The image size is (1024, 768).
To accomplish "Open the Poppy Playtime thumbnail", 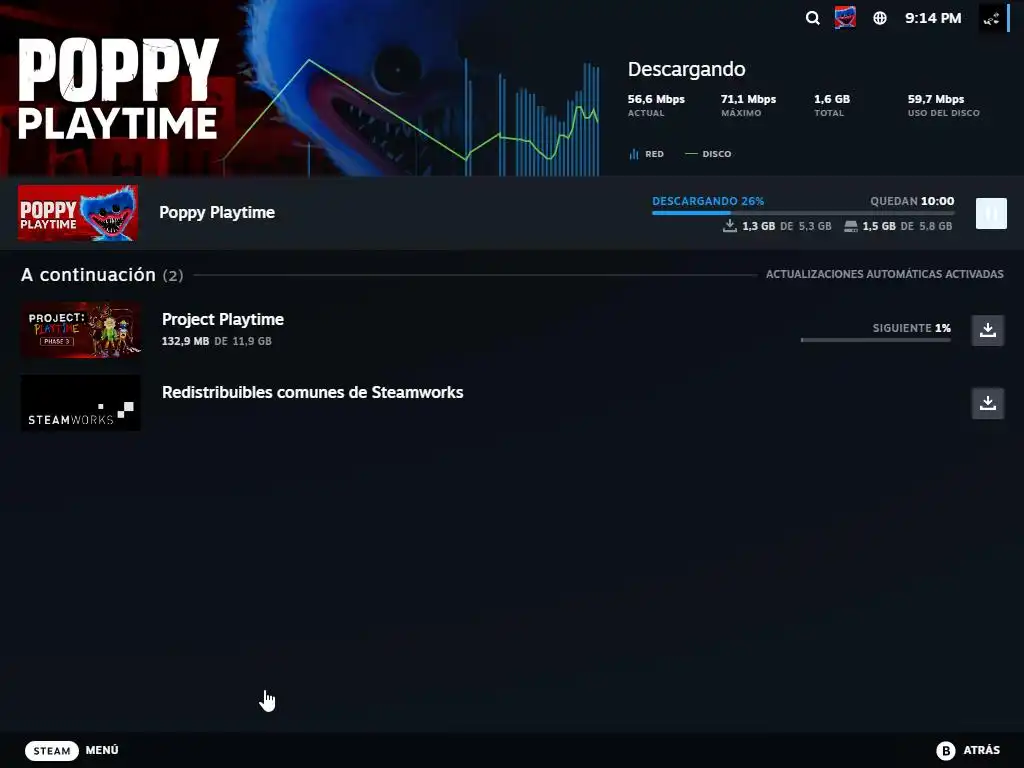I will pyautogui.click(x=78, y=213).
